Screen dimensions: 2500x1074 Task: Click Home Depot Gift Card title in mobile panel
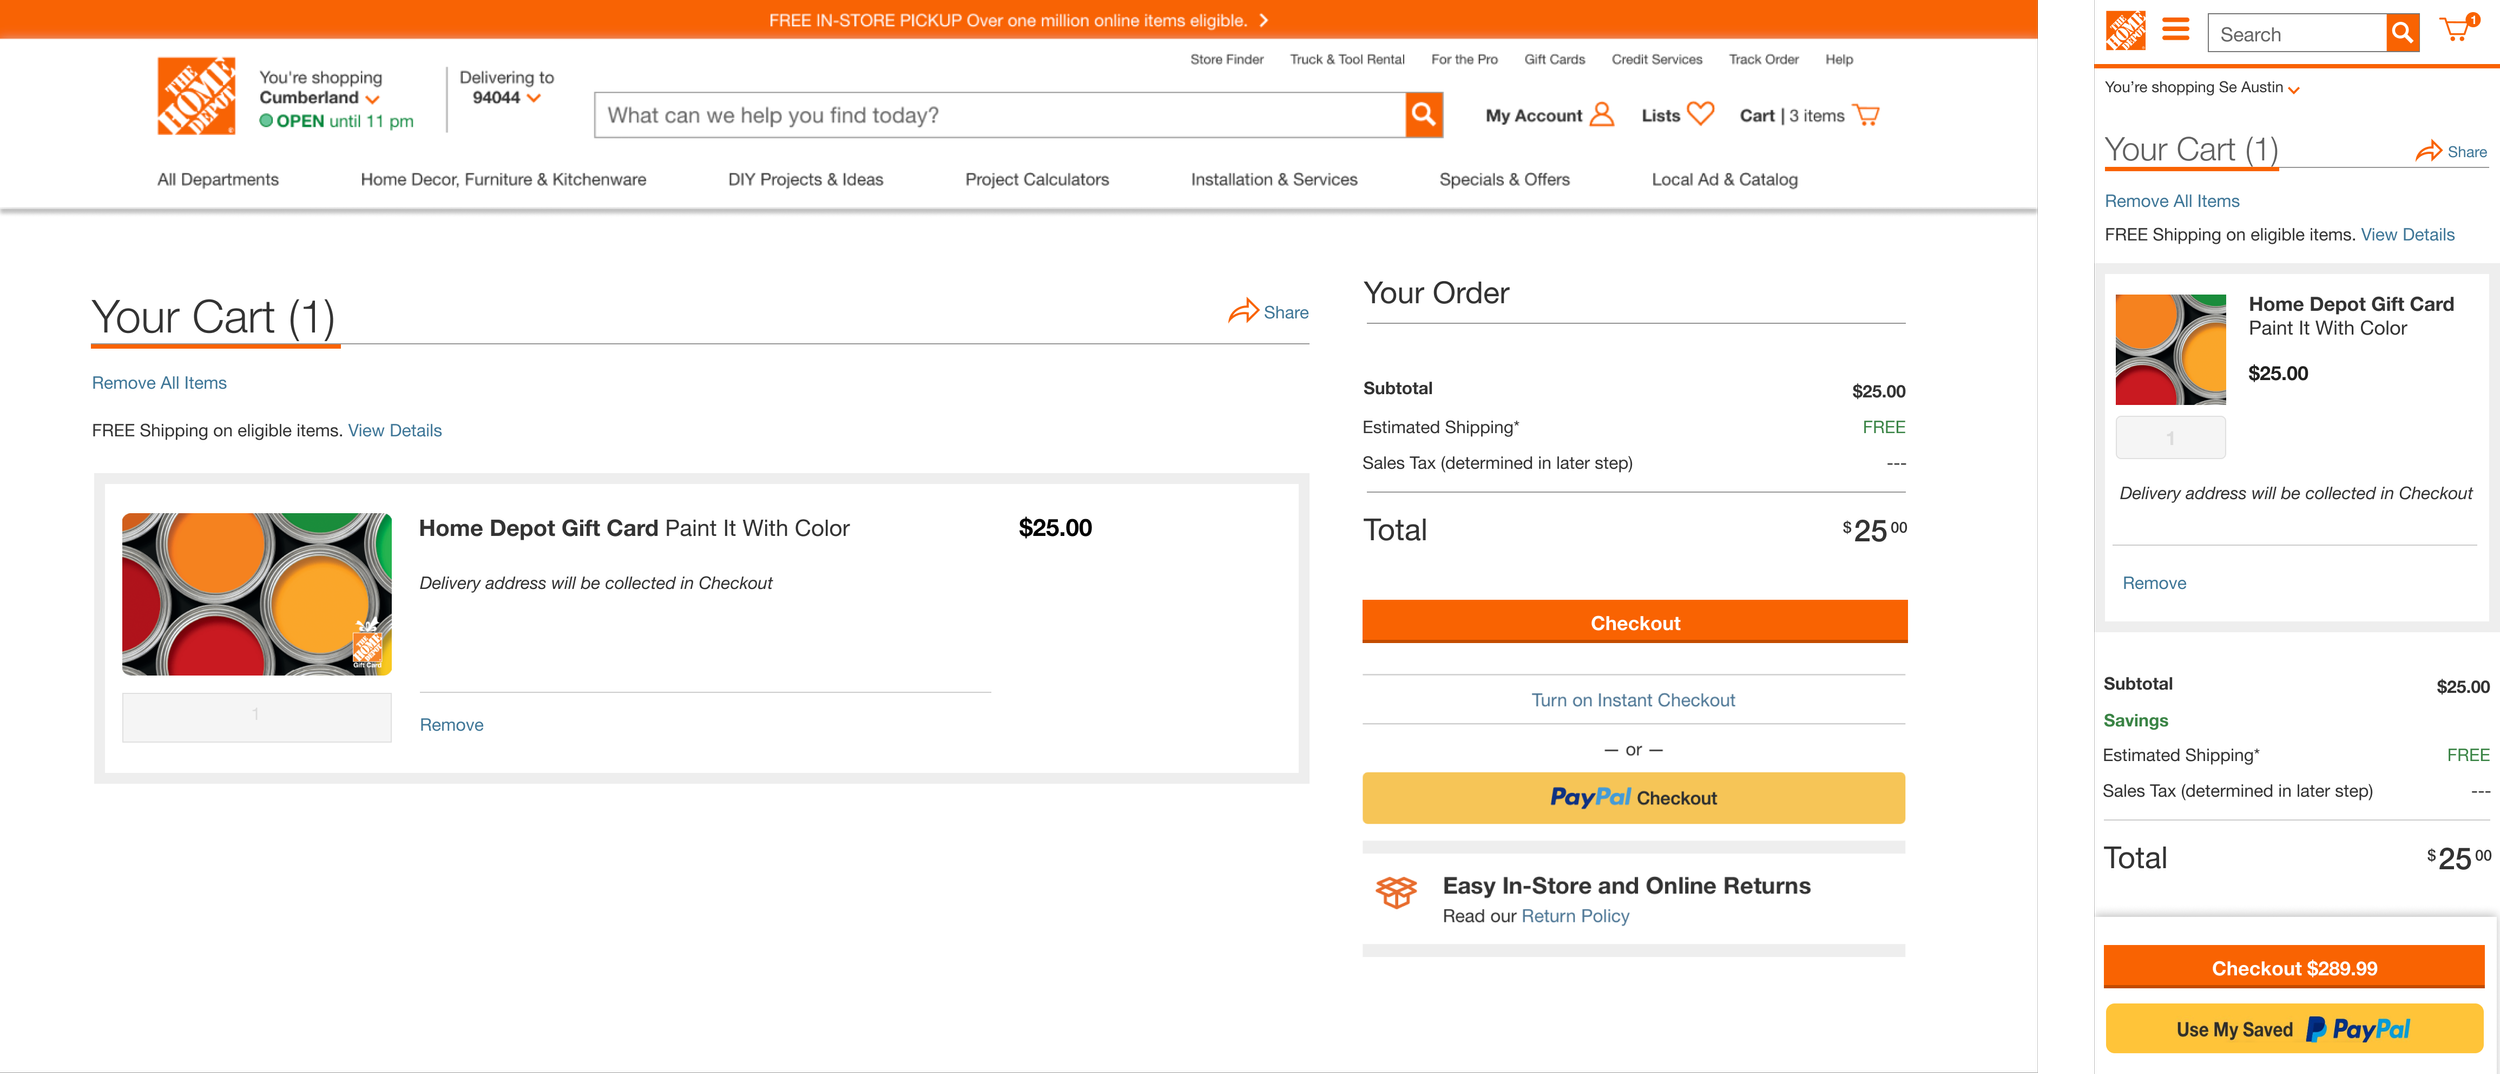coord(2351,304)
